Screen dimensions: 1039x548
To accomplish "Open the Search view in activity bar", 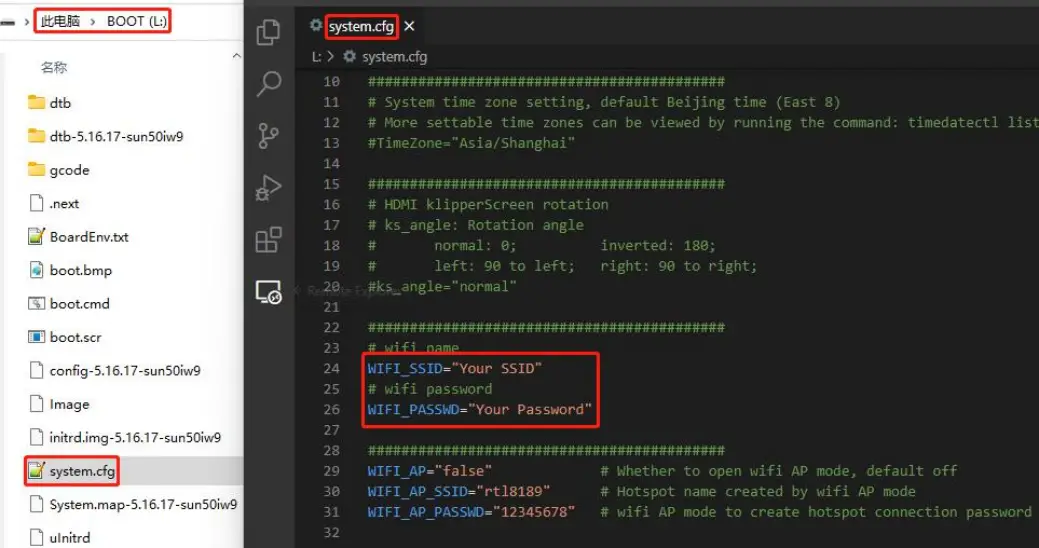I will 268,83.
